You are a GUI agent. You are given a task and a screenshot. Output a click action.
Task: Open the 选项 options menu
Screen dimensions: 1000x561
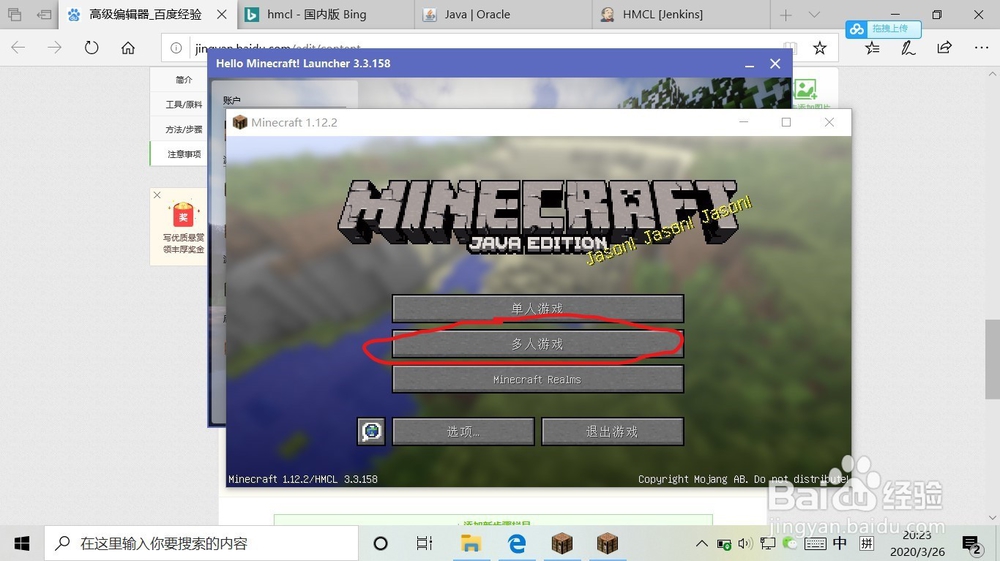[463, 432]
